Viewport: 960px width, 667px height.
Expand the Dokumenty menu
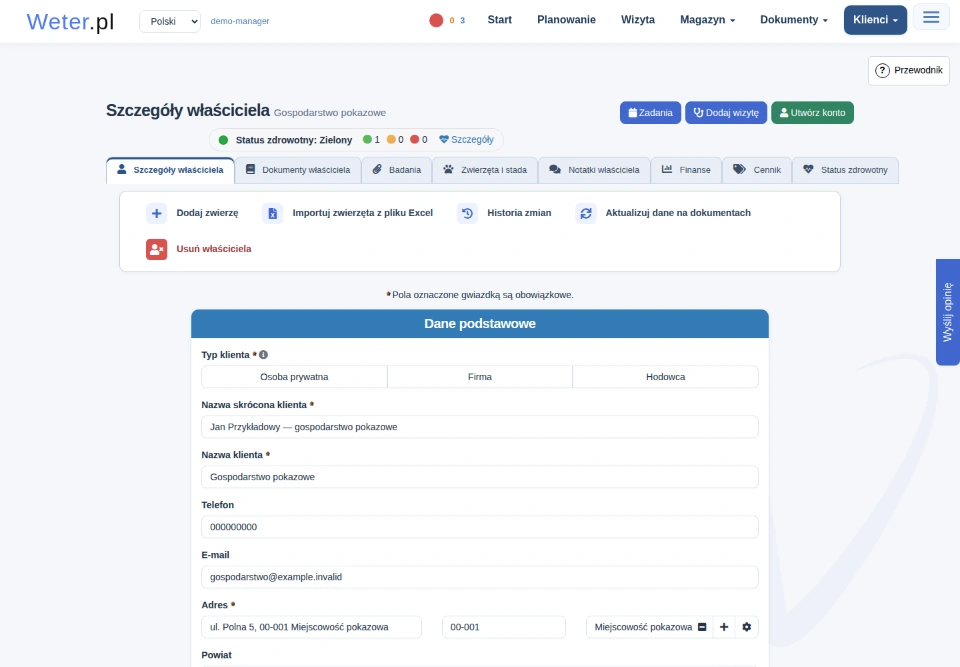click(793, 20)
